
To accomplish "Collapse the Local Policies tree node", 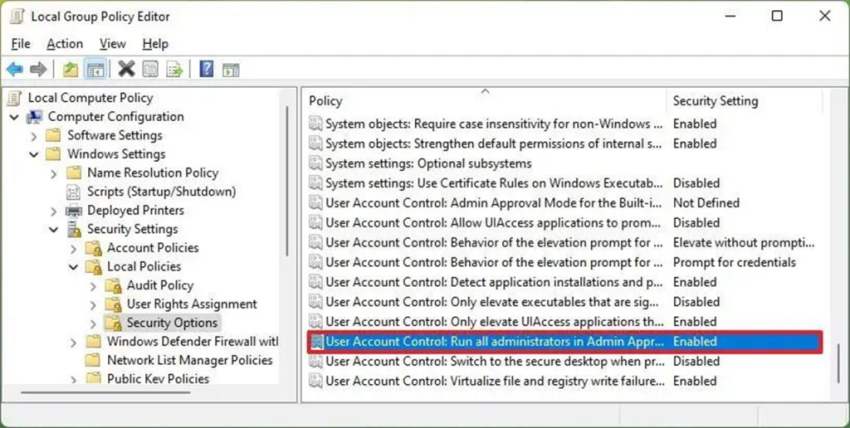I will pos(73,267).
